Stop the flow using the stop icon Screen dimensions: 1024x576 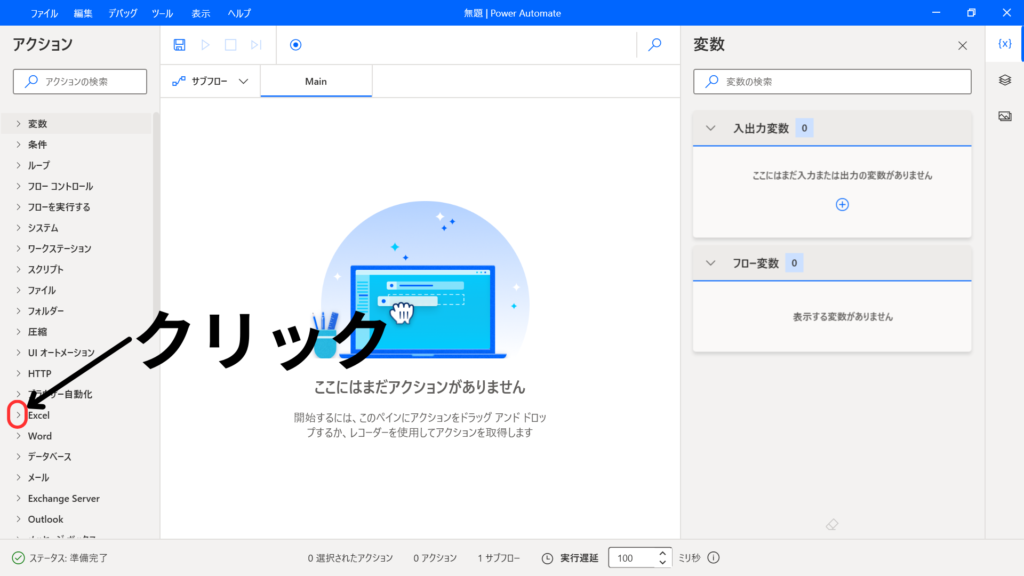tap(231, 44)
